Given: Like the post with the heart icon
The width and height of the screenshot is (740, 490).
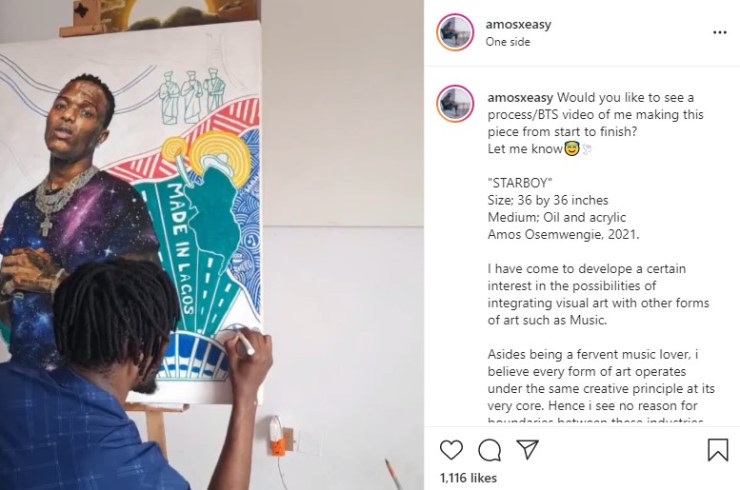Looking at the screenshot, I should [x=451, y=449].
